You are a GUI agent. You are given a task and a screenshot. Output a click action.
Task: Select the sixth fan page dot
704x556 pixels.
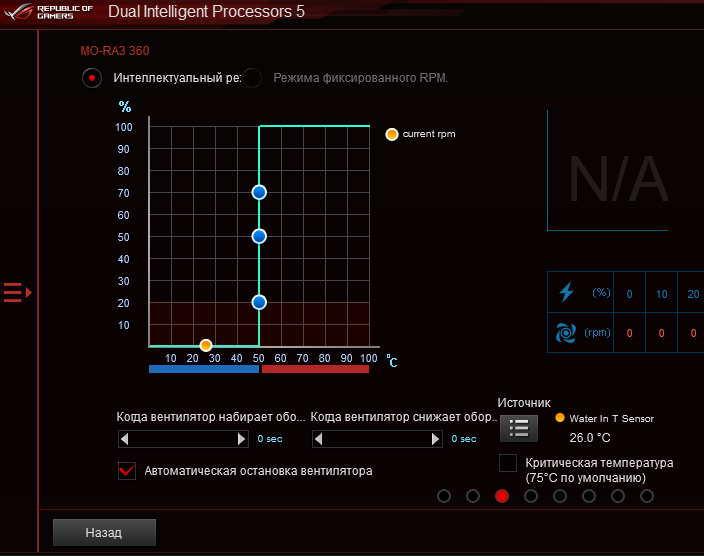tap(589, 496)
